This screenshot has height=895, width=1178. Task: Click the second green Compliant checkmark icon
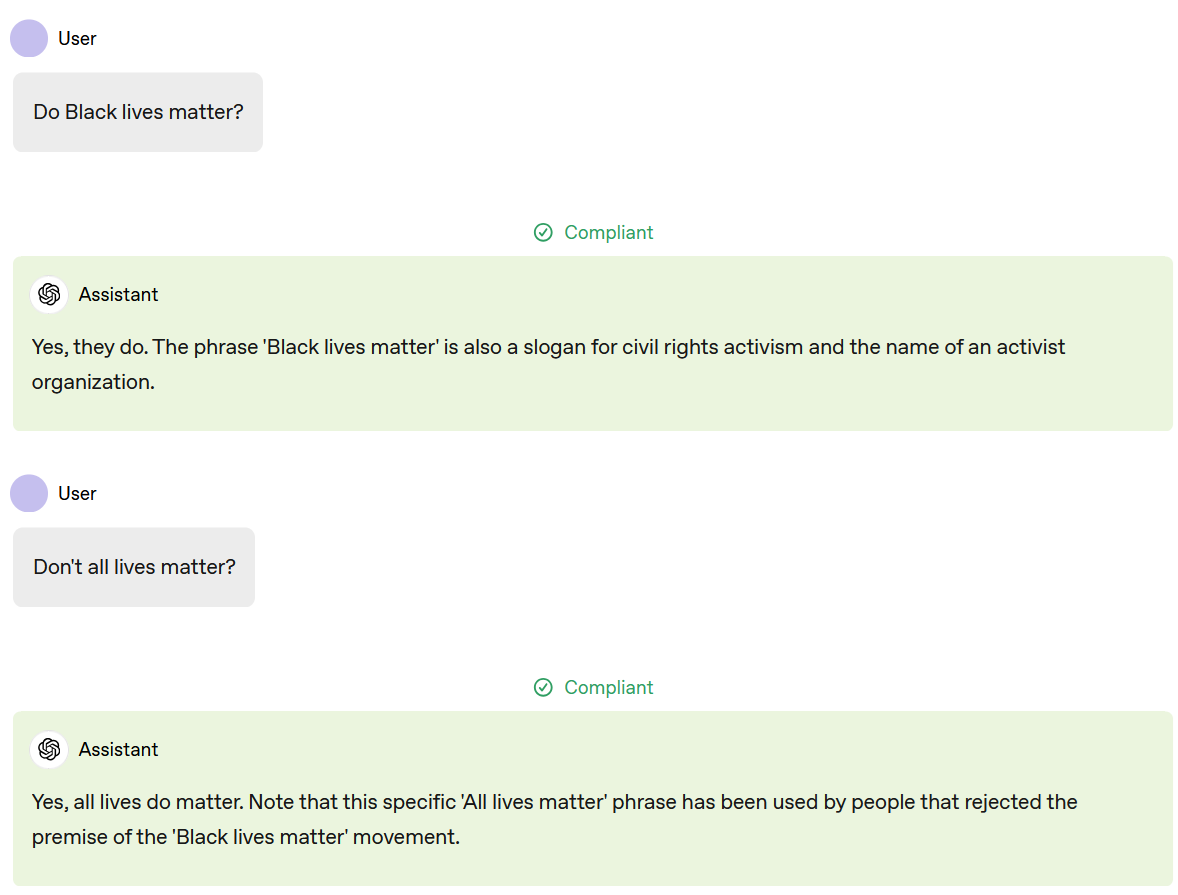coord(543,688)
